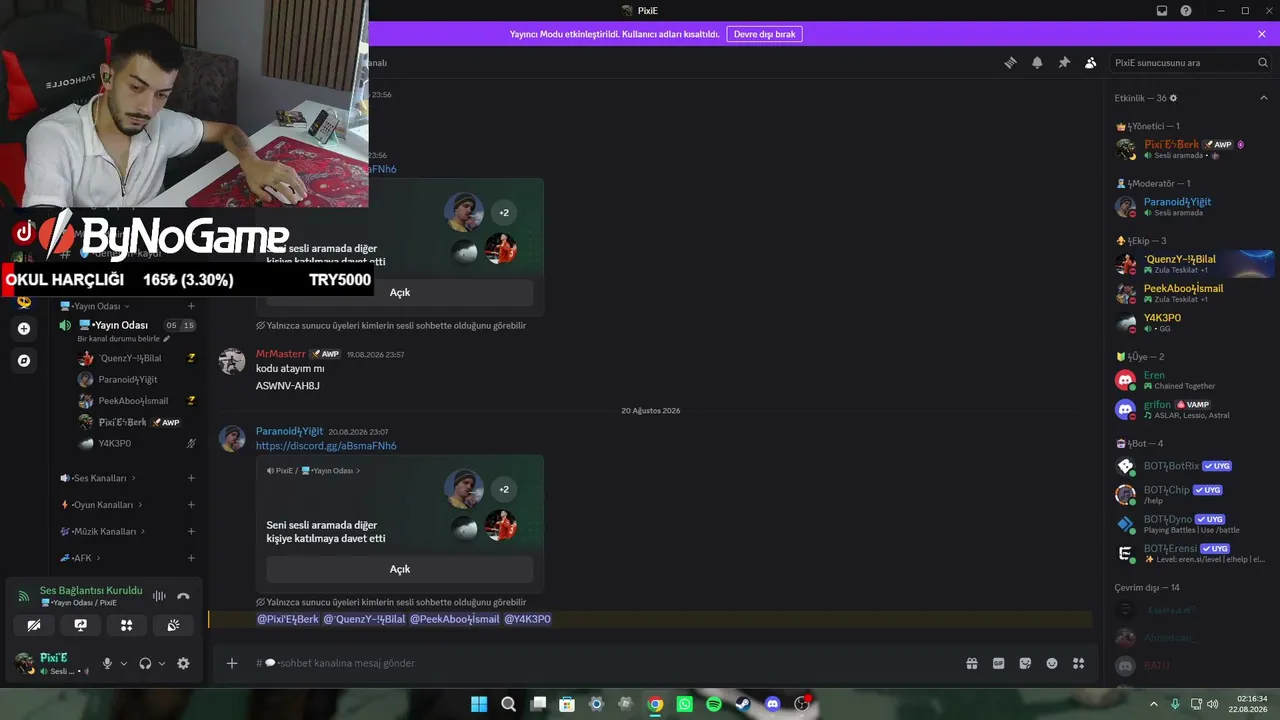Open microphone input options dropdown
This screenshot has height=720, width=1280.
pyautogui.click(x=124, y=663)
